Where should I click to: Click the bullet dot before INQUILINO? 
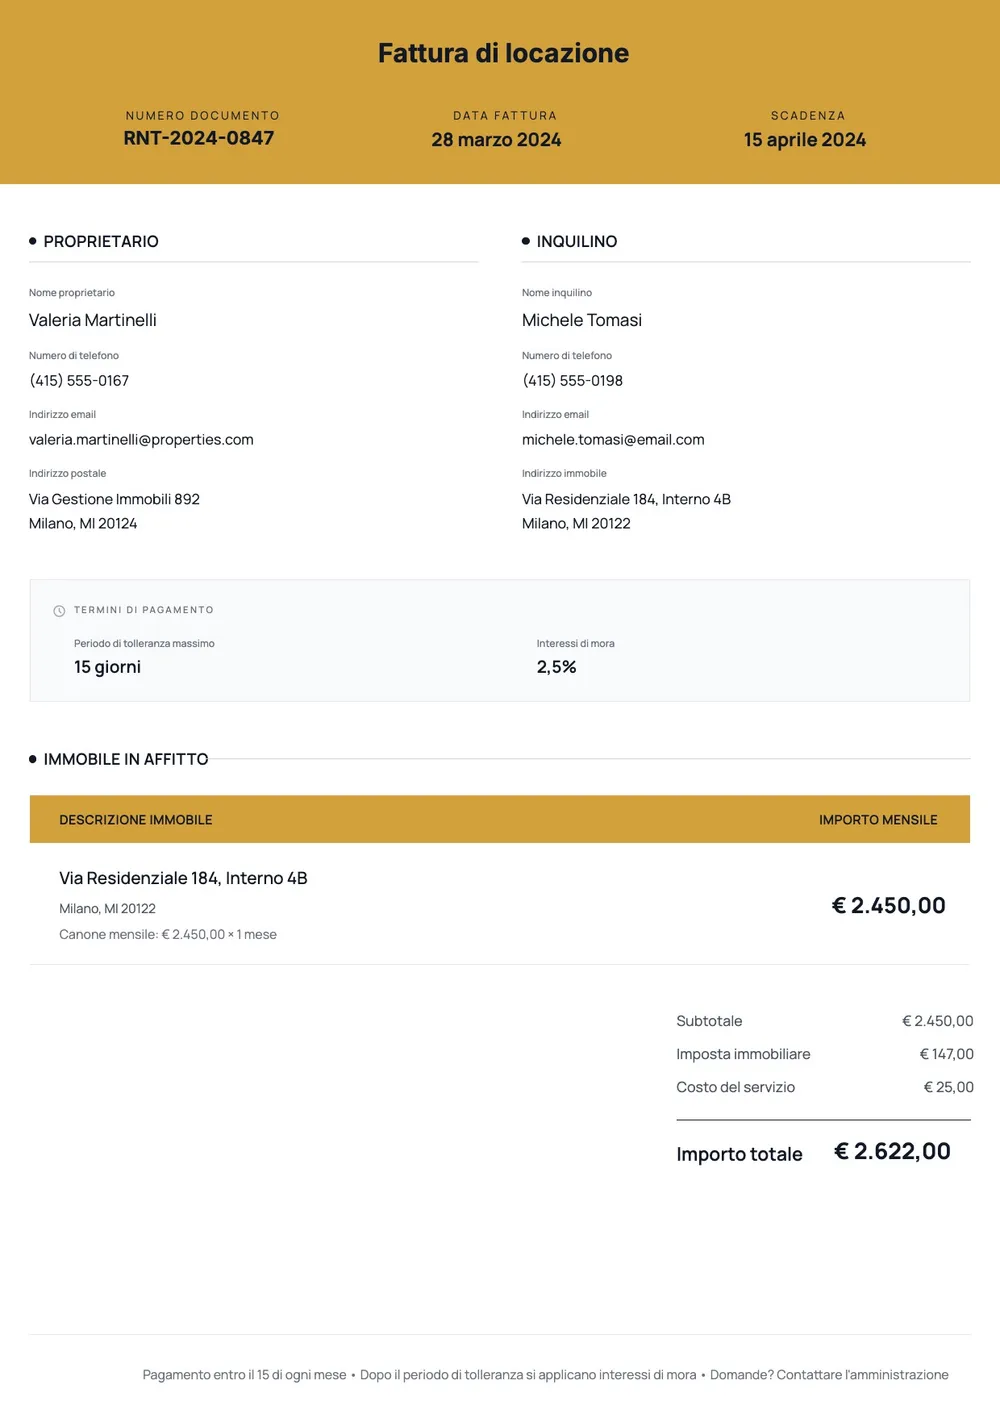tap(526, 241)
